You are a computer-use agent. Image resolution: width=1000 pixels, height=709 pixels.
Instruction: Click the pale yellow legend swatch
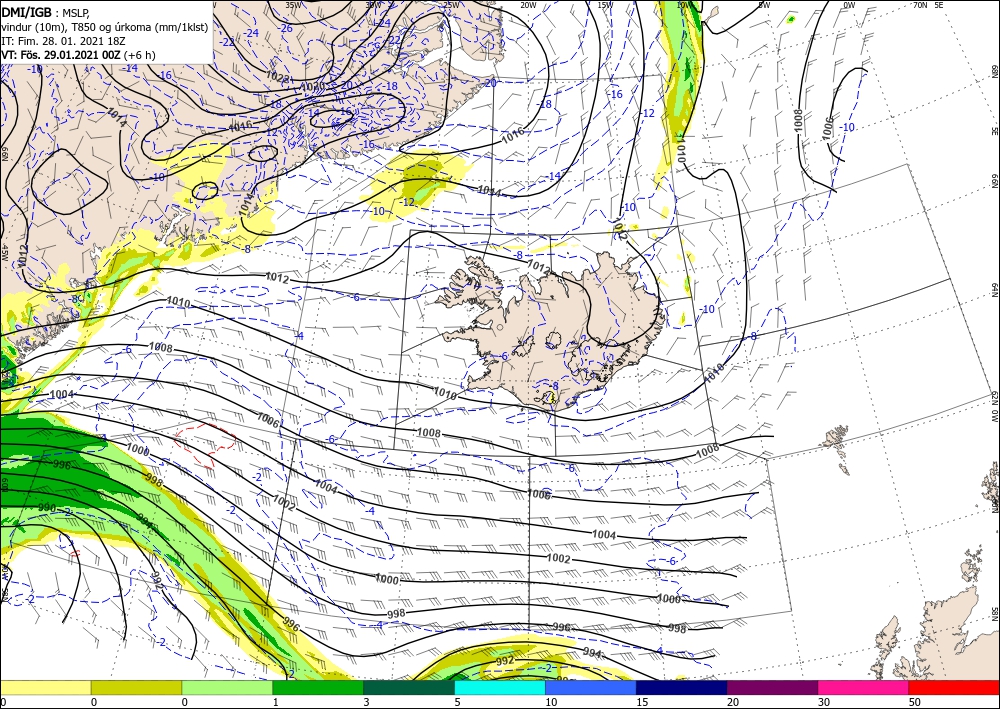(45, 687)
